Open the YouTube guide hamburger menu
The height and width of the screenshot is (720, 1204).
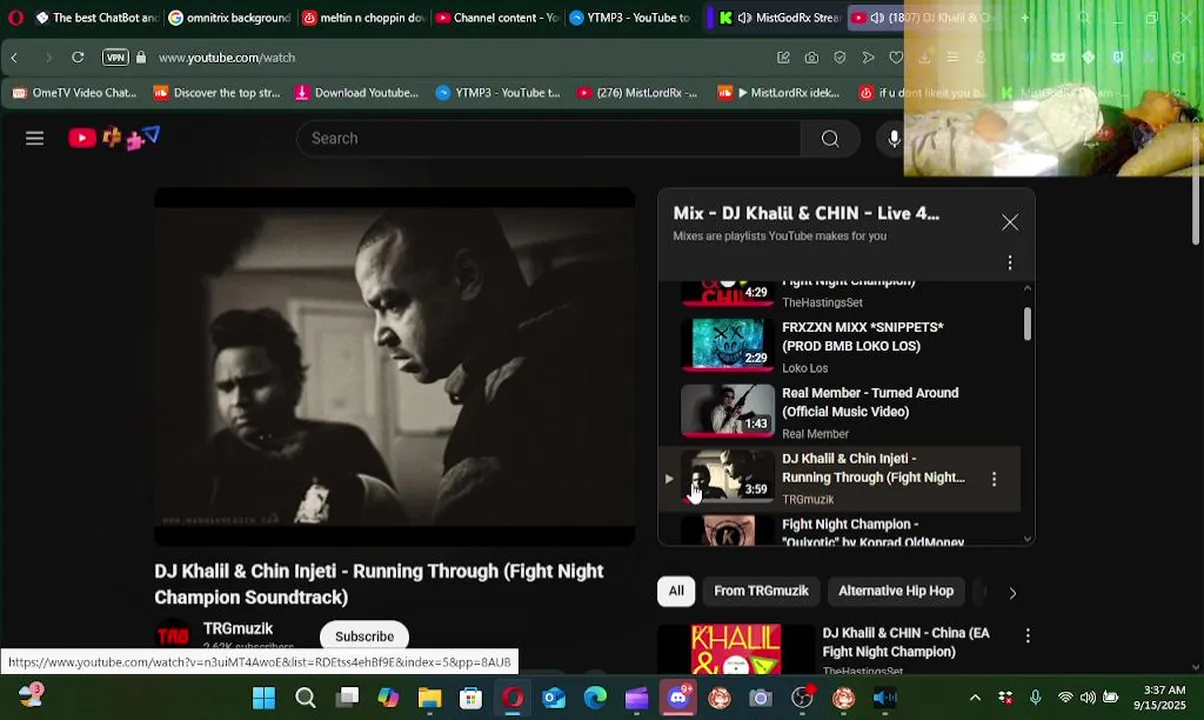coord(35,138)
